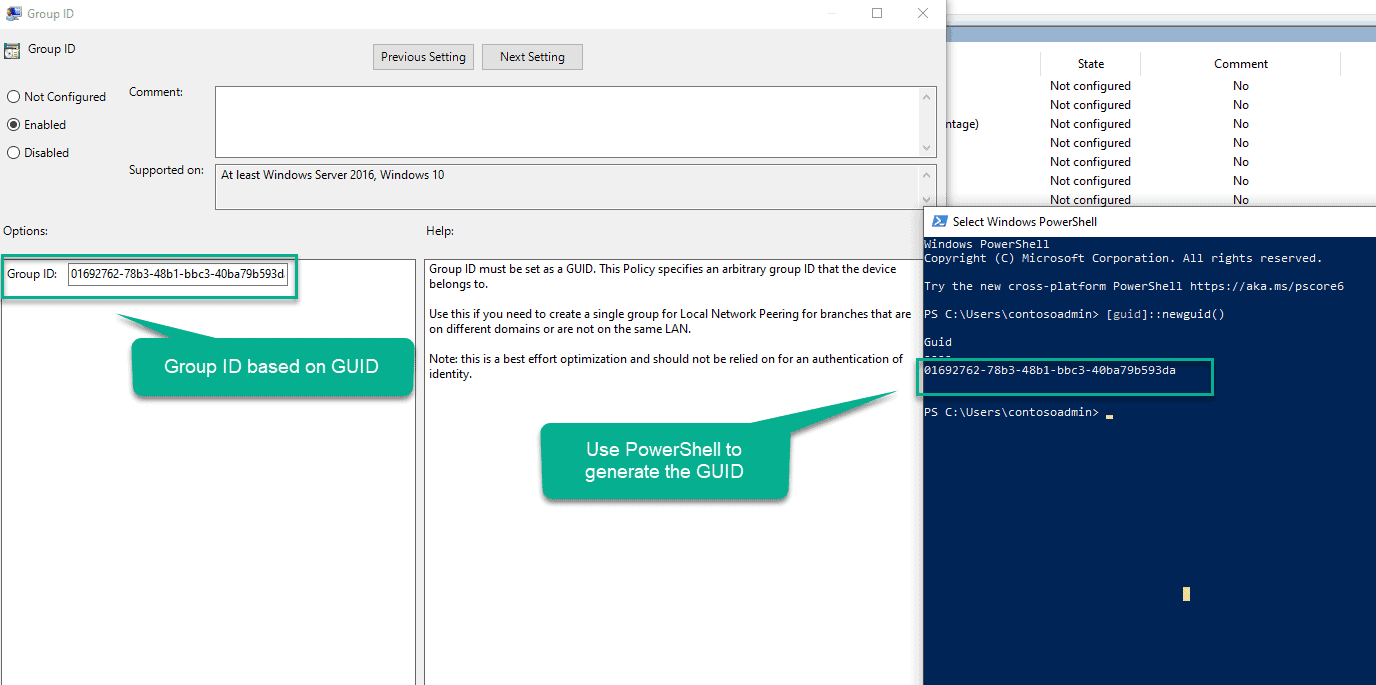
Task: Click Supported on box scroll down arrow
Action: pyautogui.click(x=928, y=202)
